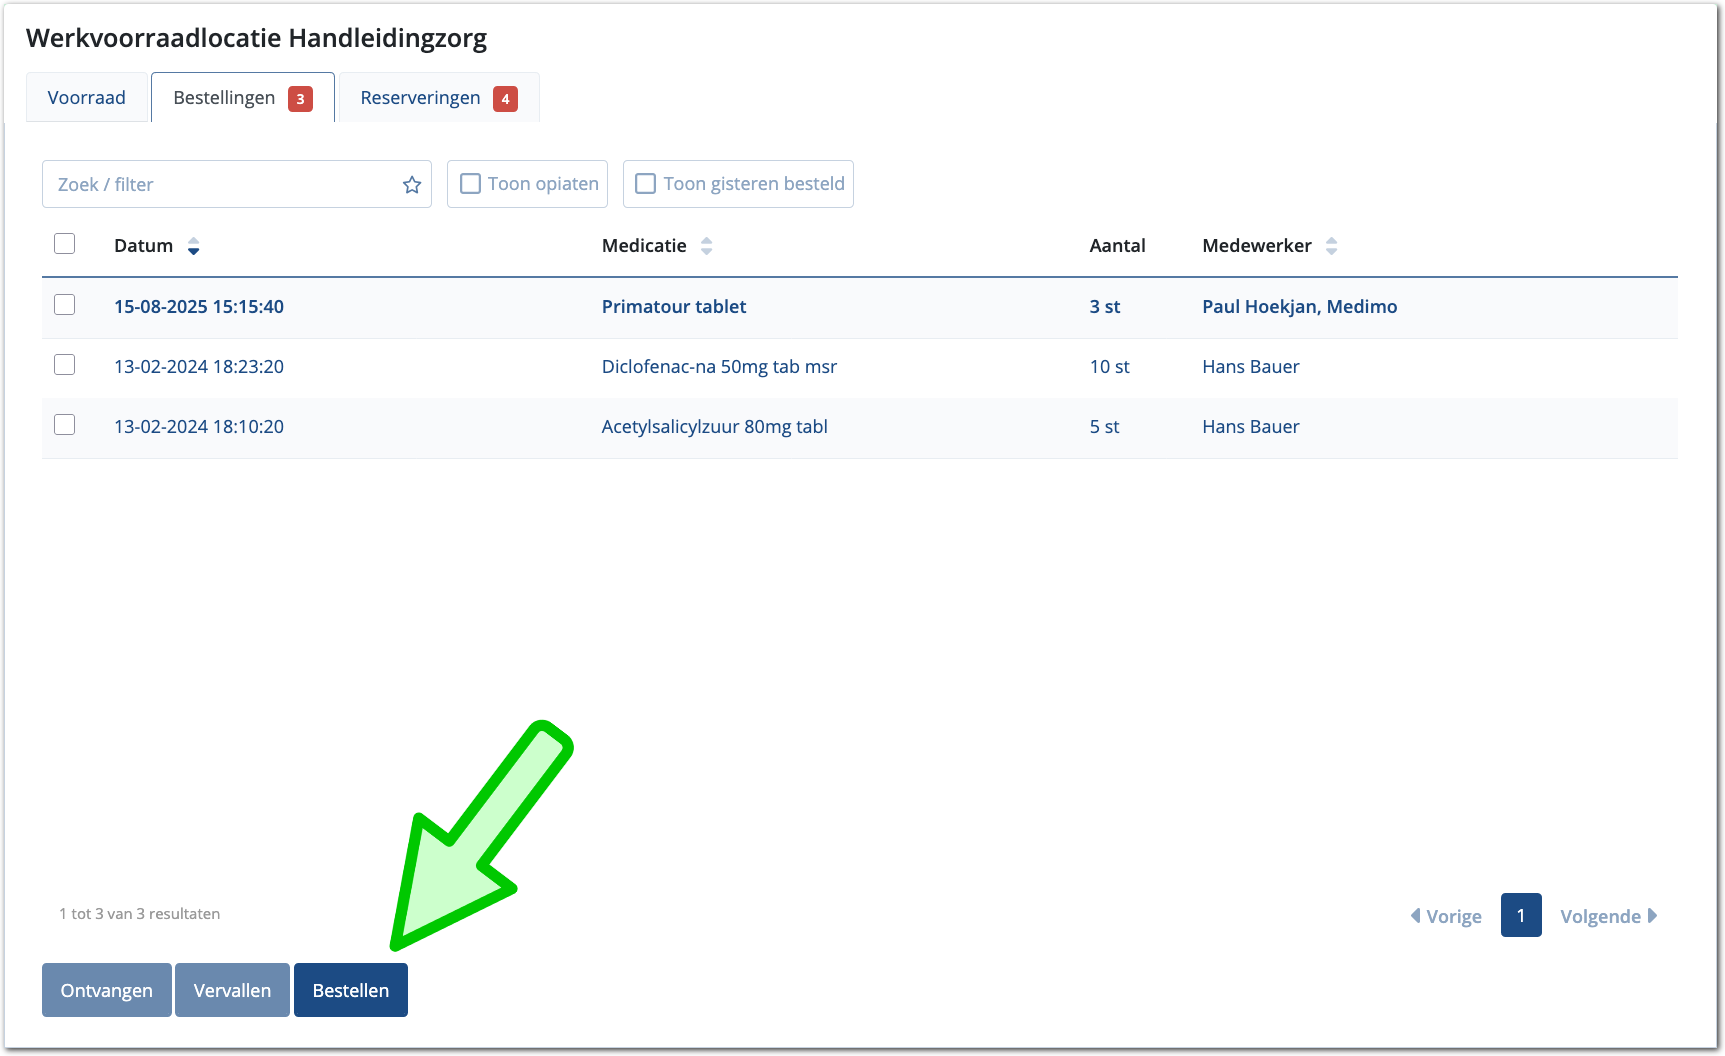Sort by Datum column arrow icon
Image resolution: width=1725 pixels, height=1056 pixels.
194,246
